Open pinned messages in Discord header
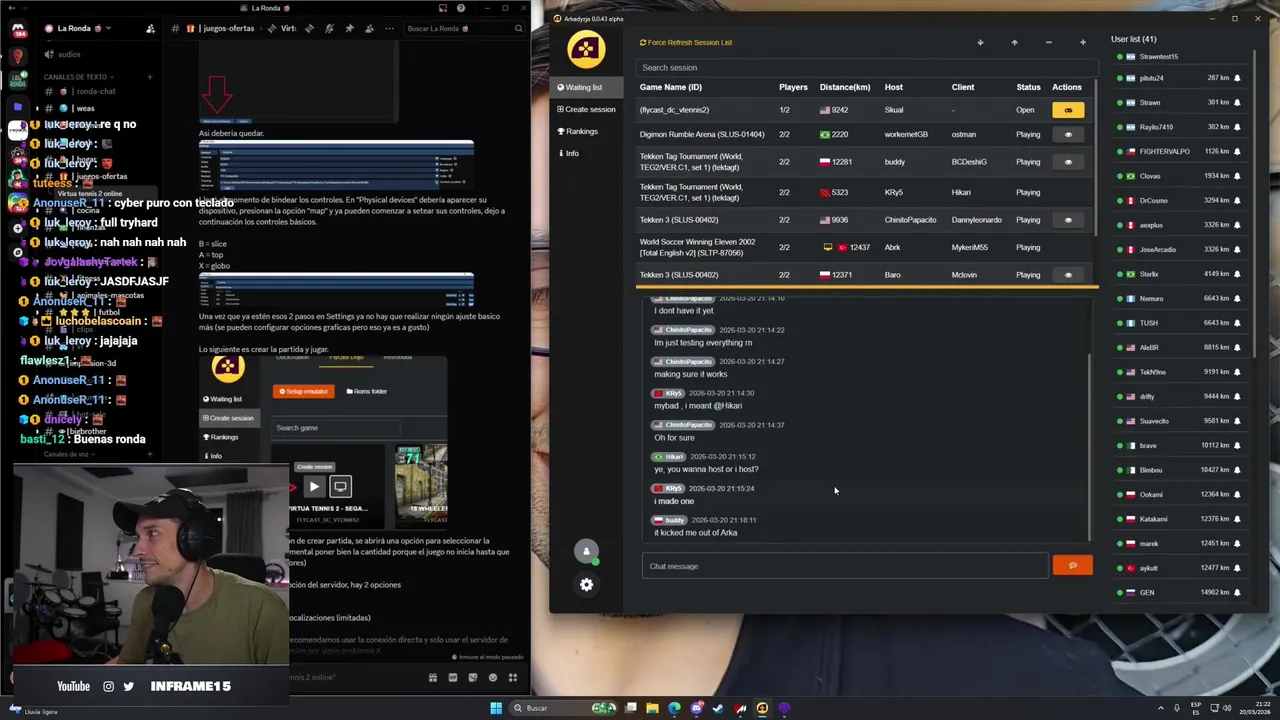 [350, 28]
